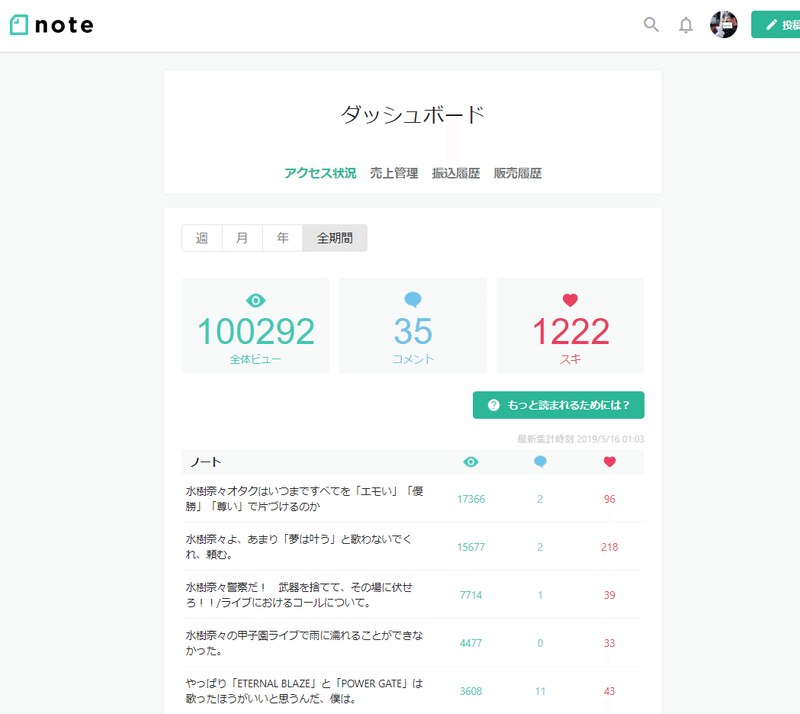This screenshot has width=800, height=714.
Task: Click heart icon above 1222
Action: click(x=570, y=300)
